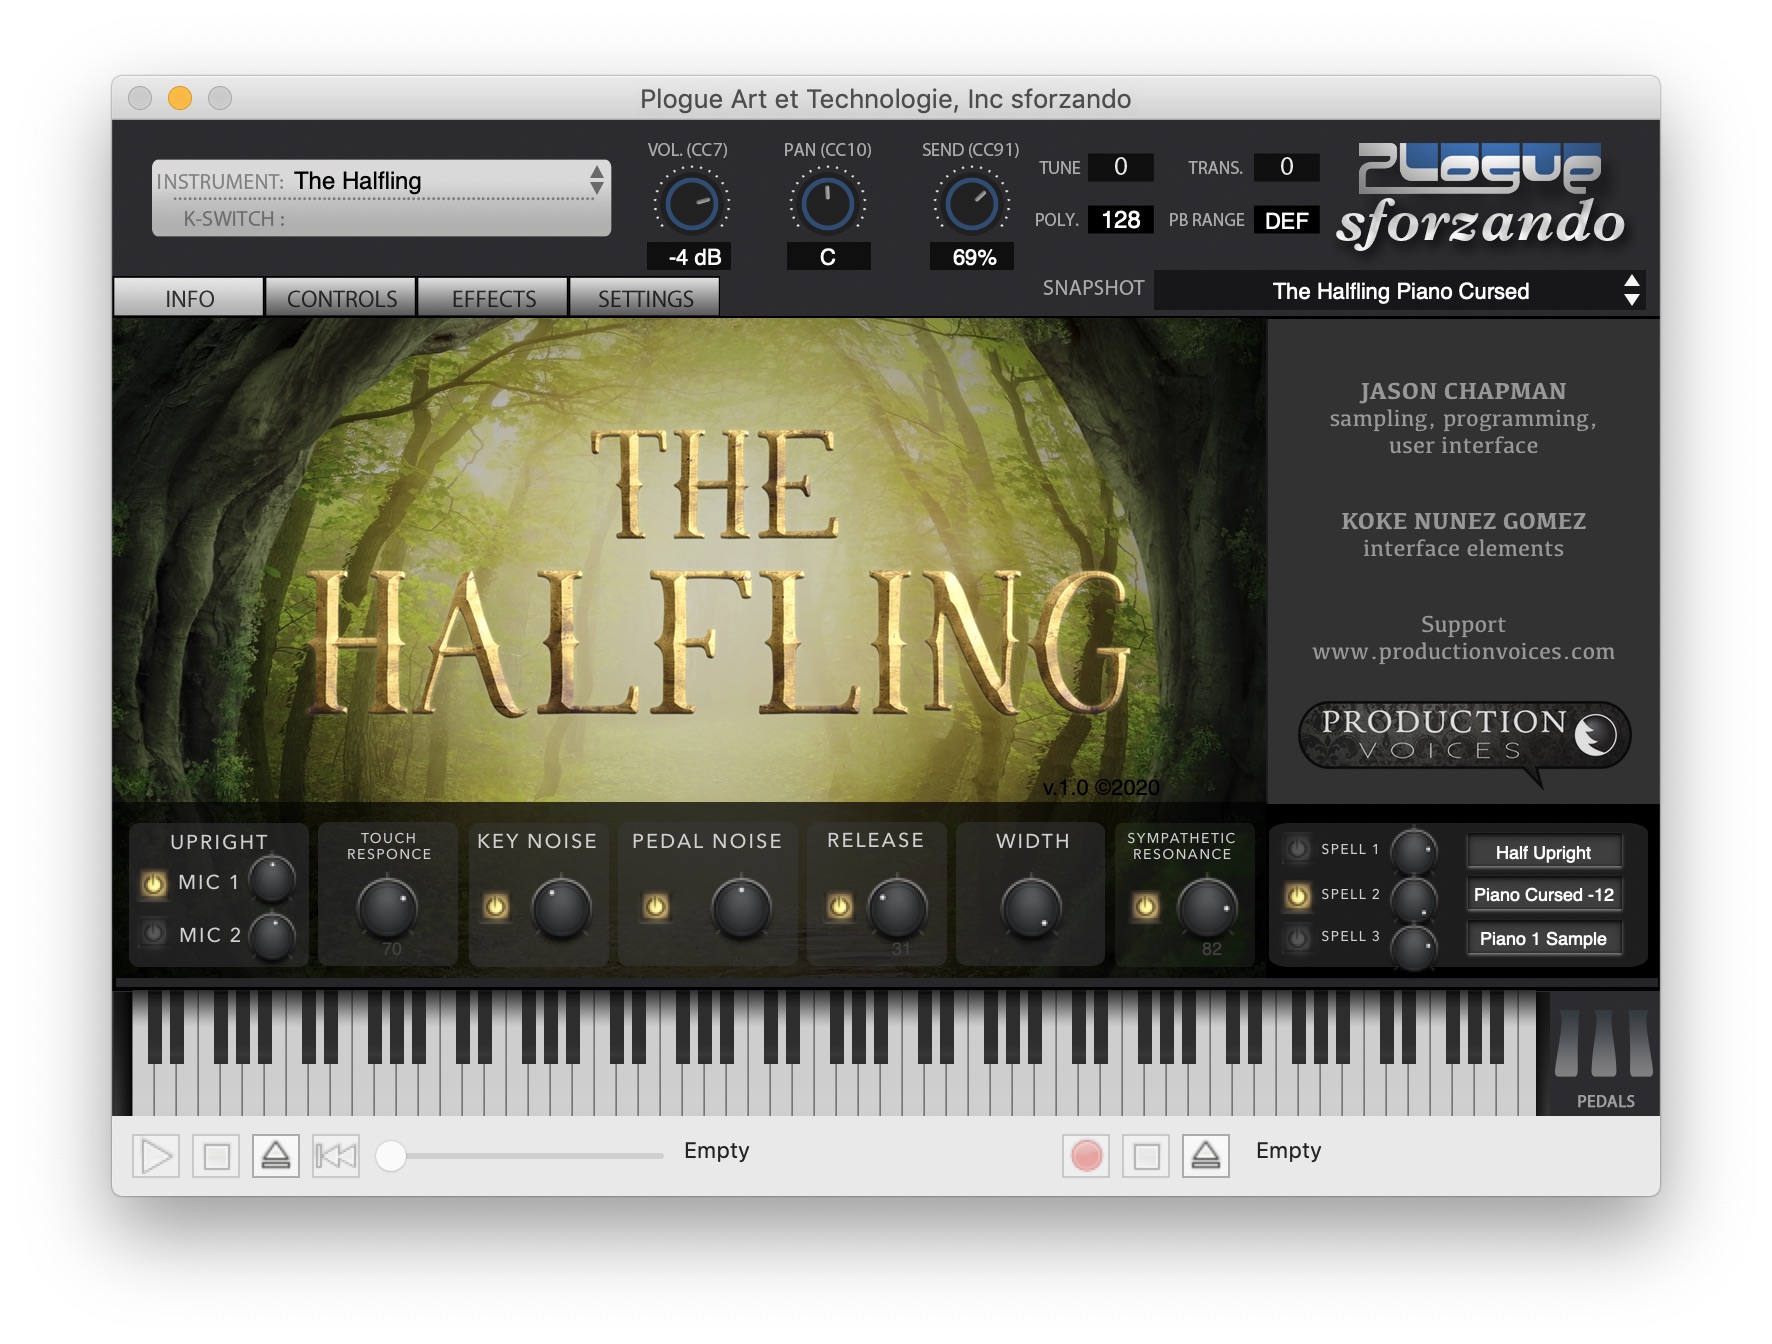Click the recorder stop button
Screen dimensions: 1772x1344
(1146, 1157)
